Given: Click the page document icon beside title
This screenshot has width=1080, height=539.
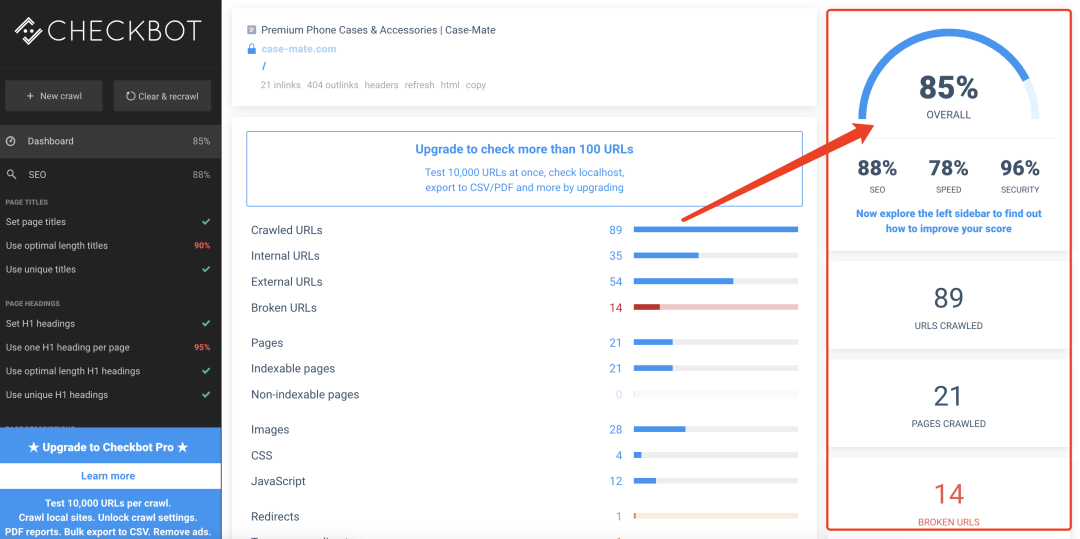Looking at the screenshot, I should 251,30.
